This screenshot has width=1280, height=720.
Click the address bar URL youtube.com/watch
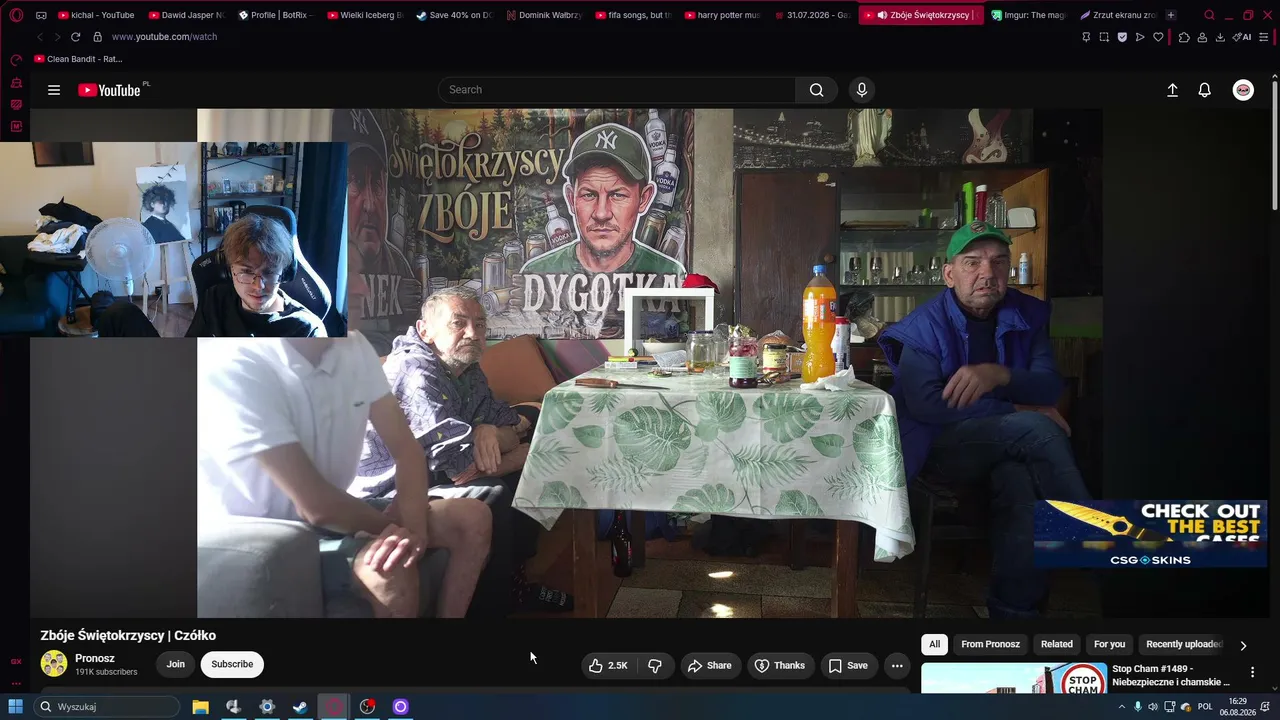[164, 37]
